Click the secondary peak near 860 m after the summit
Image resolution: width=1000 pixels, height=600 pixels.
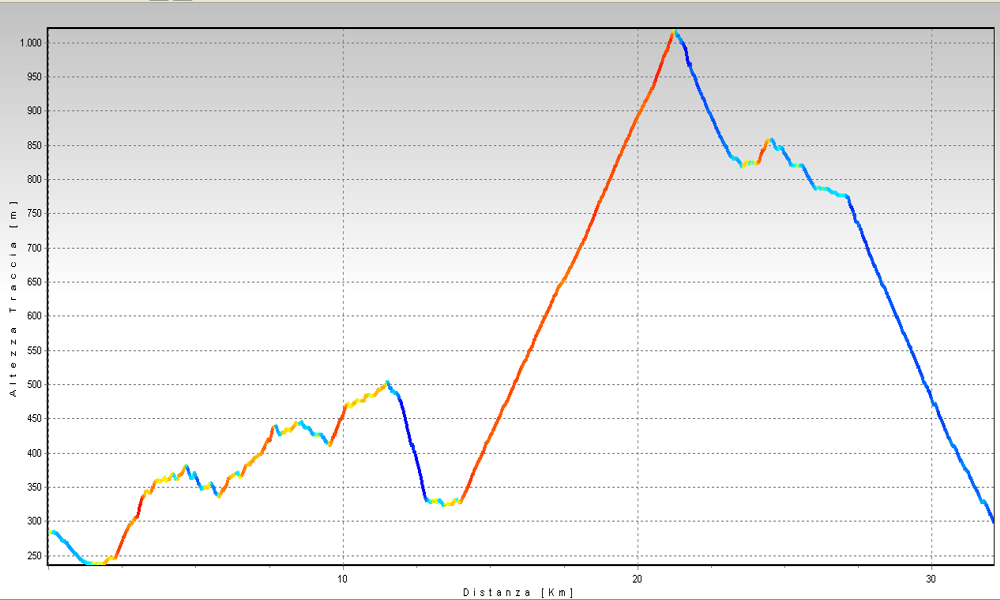coord(769,141)
